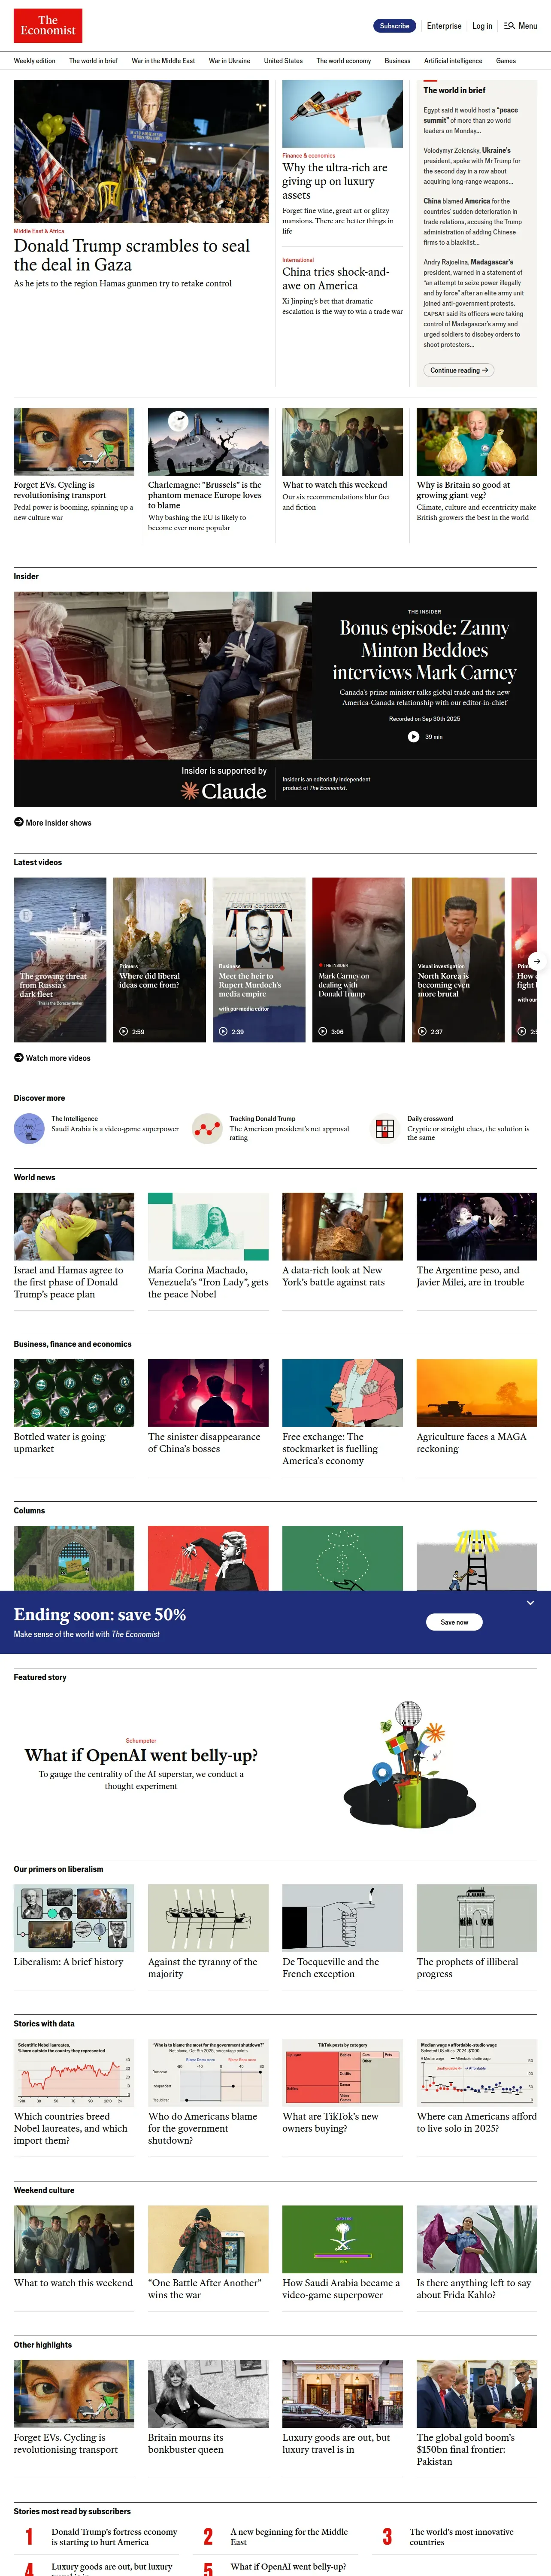551x2576 pixels.
Task: Click Continue reading in world in brief
Action: click(459, 370)
